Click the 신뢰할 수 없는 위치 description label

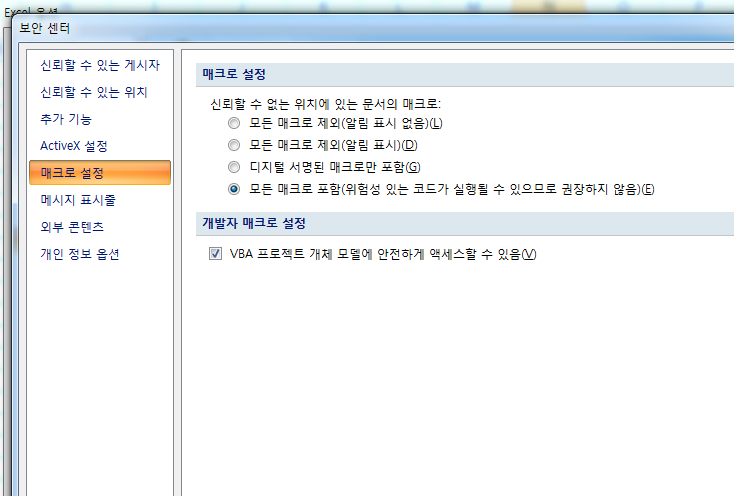325,103
